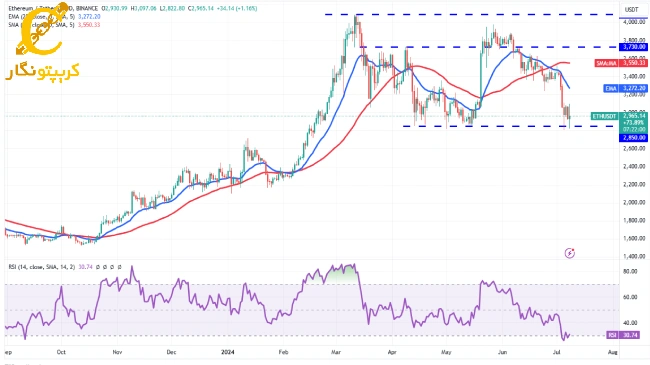Image resolution: width=650 pixels, height=365 pixels.
Task: Click the Feb label on time axis
Action: pyautogui.click(x=283, y=352)
